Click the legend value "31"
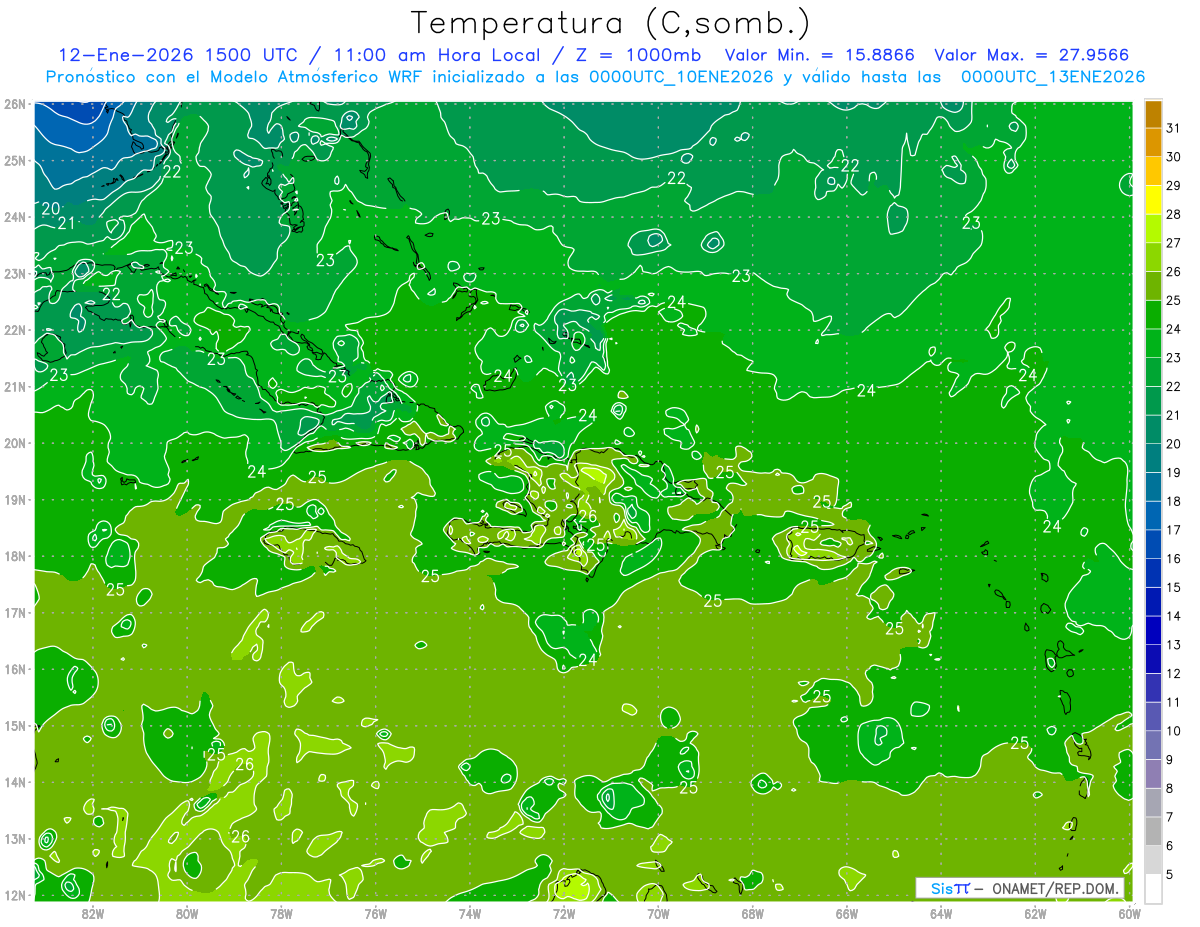 [1173, 128]
